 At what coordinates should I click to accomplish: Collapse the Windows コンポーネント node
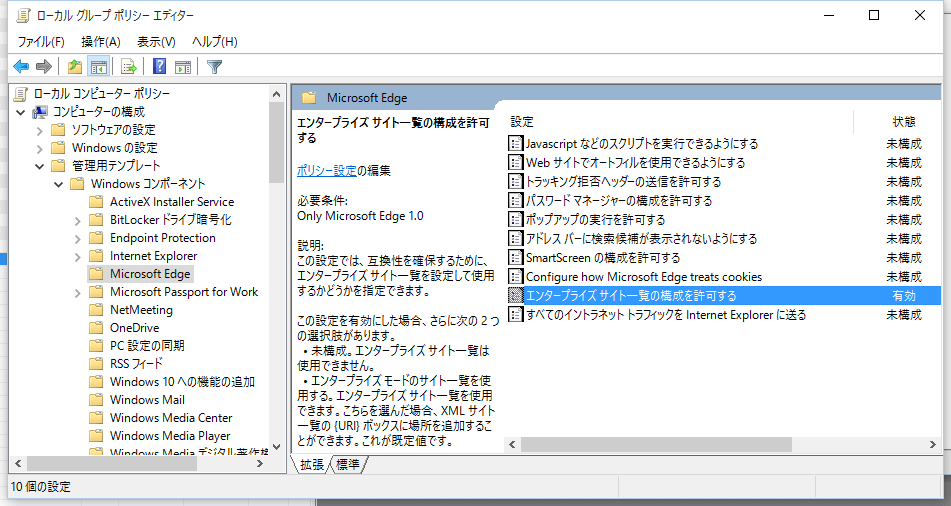point(58,184)
